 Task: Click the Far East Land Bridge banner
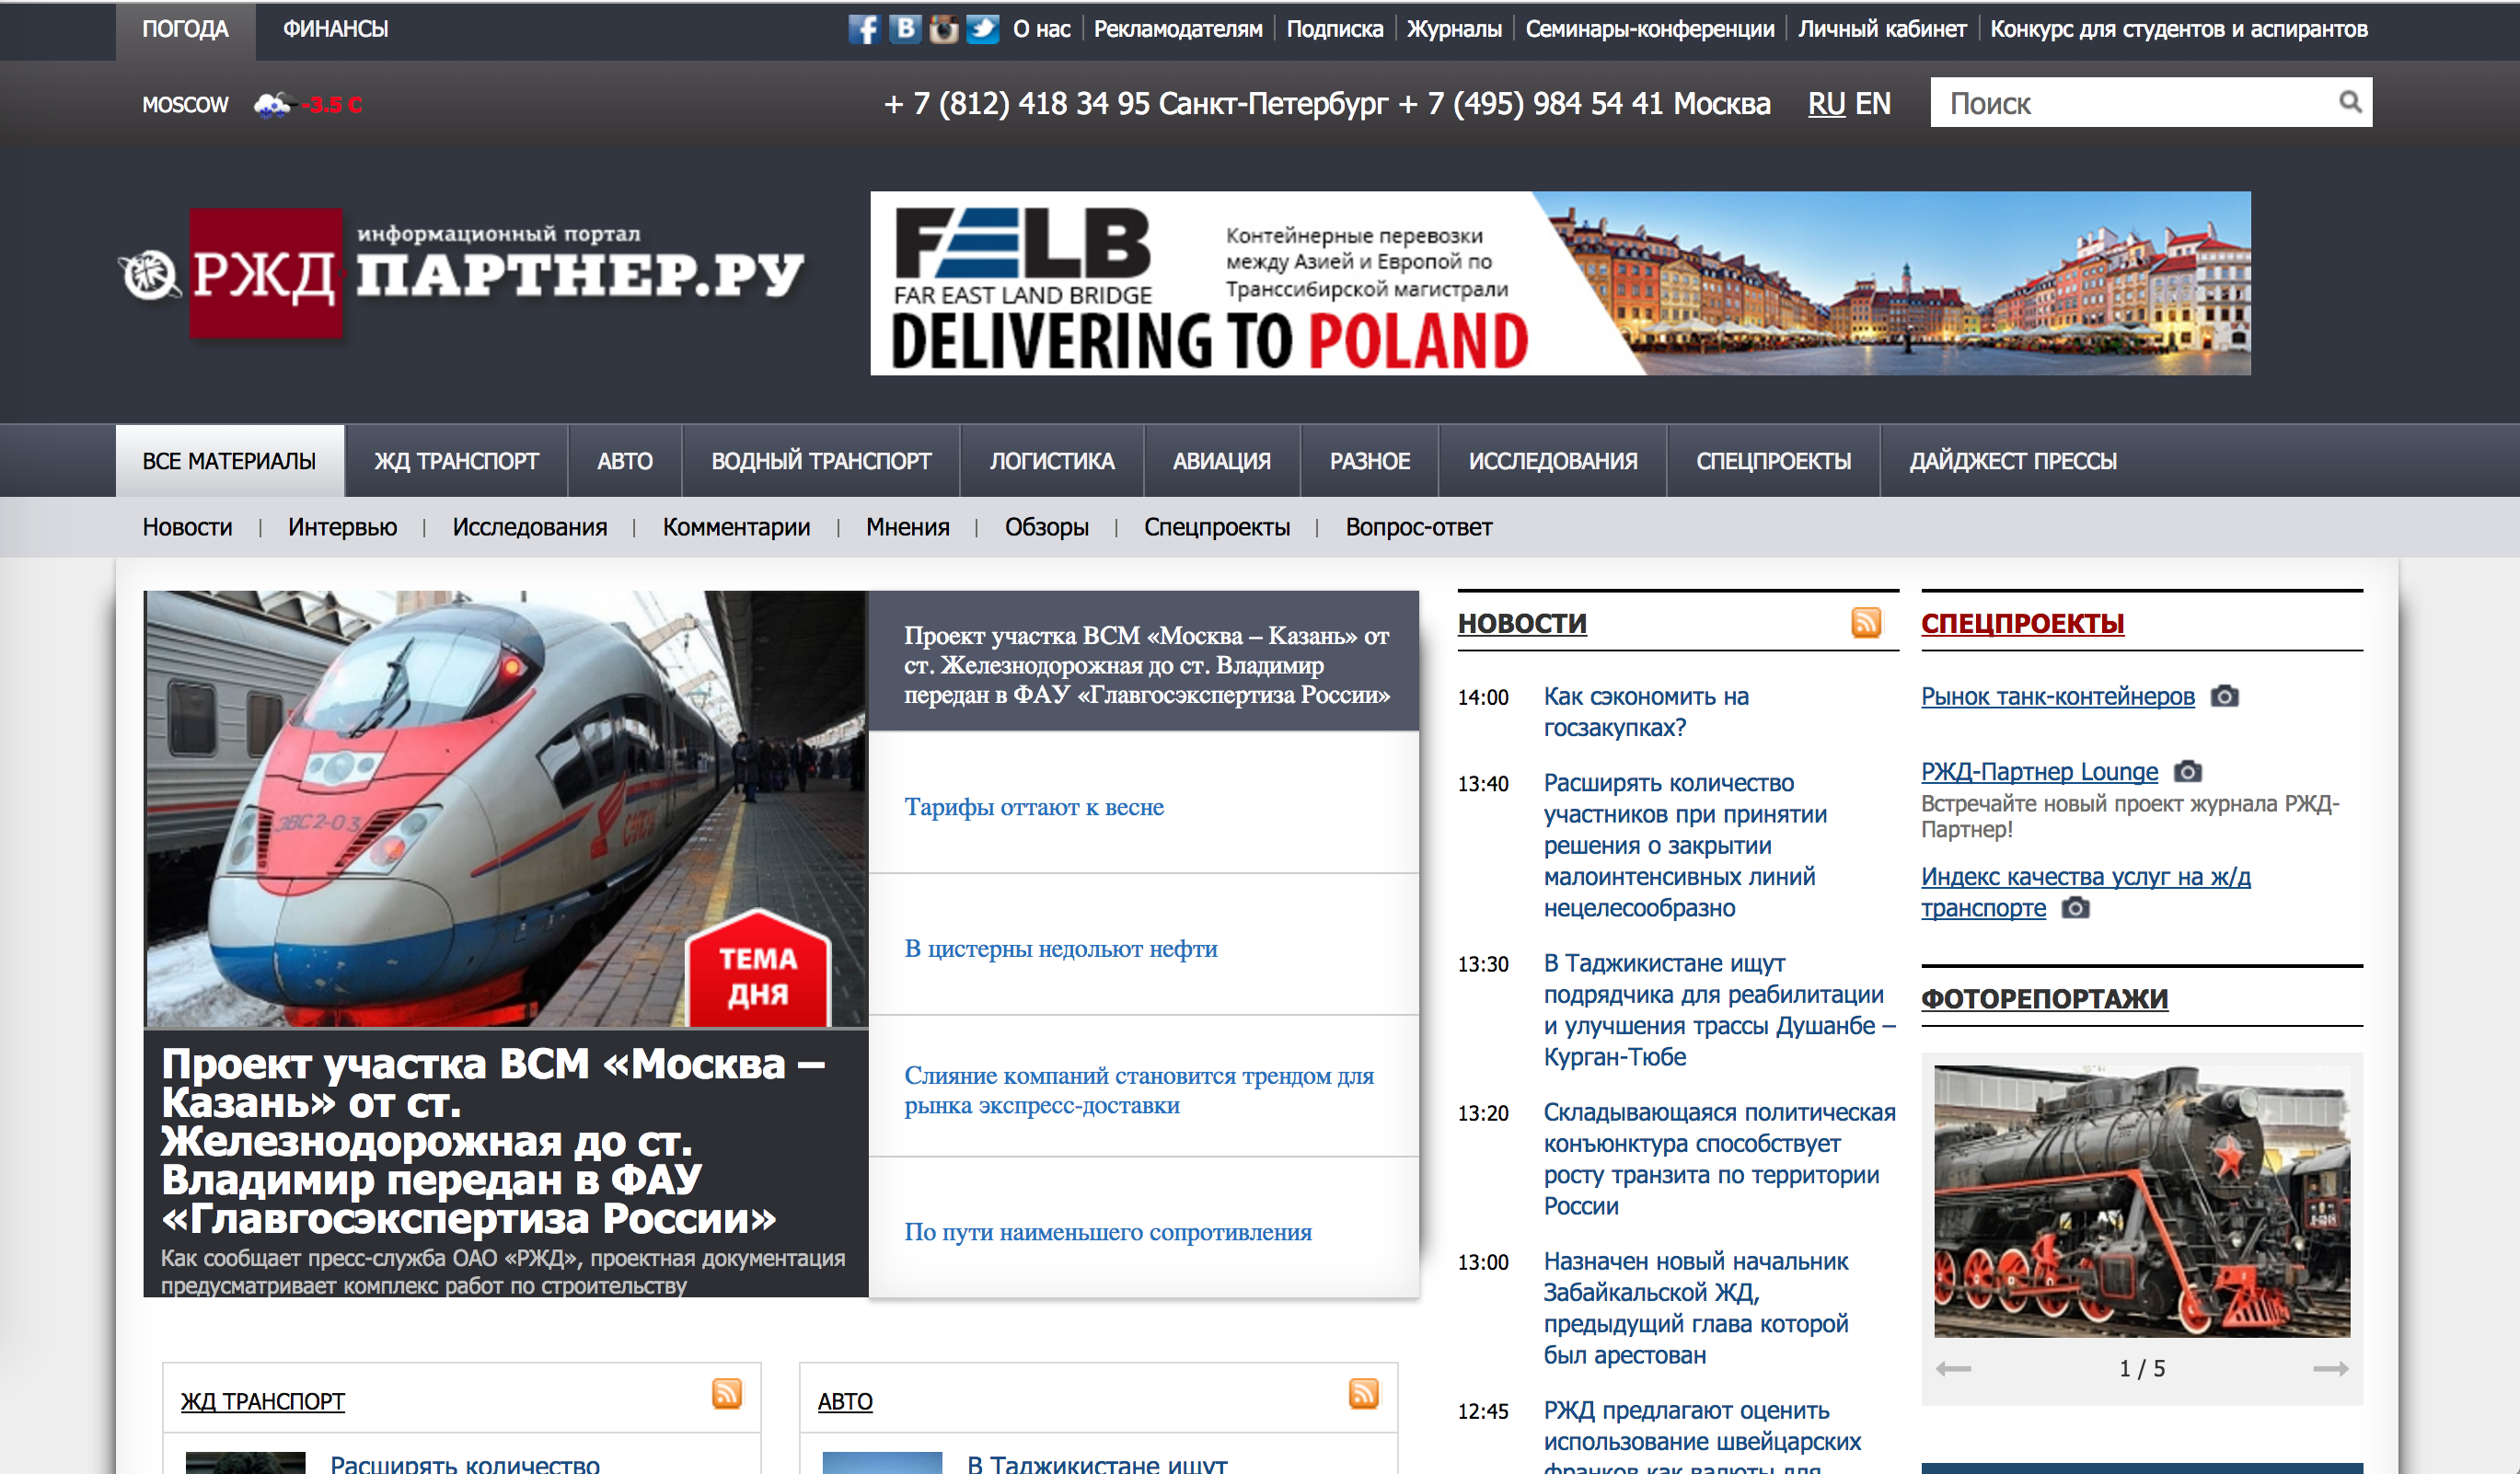(1560, 283)
